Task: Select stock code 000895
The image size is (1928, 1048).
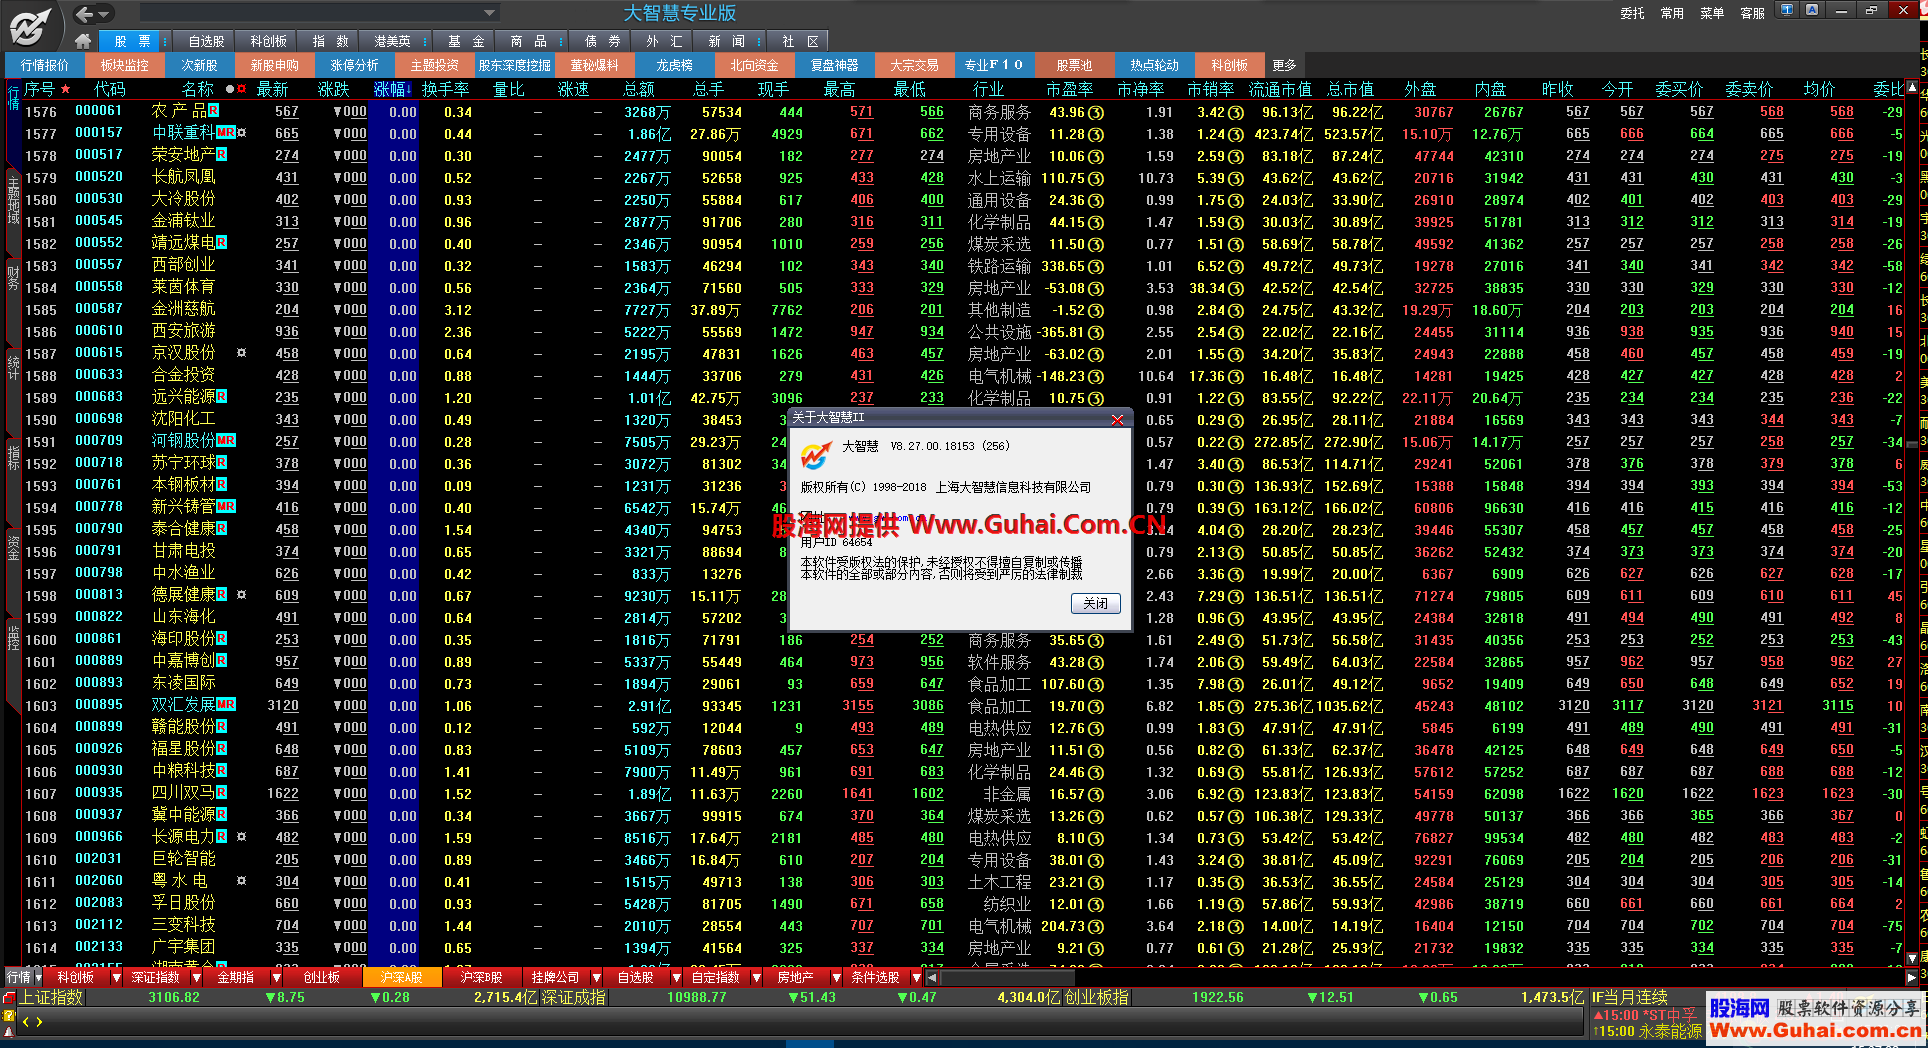Action: [99, 705]
